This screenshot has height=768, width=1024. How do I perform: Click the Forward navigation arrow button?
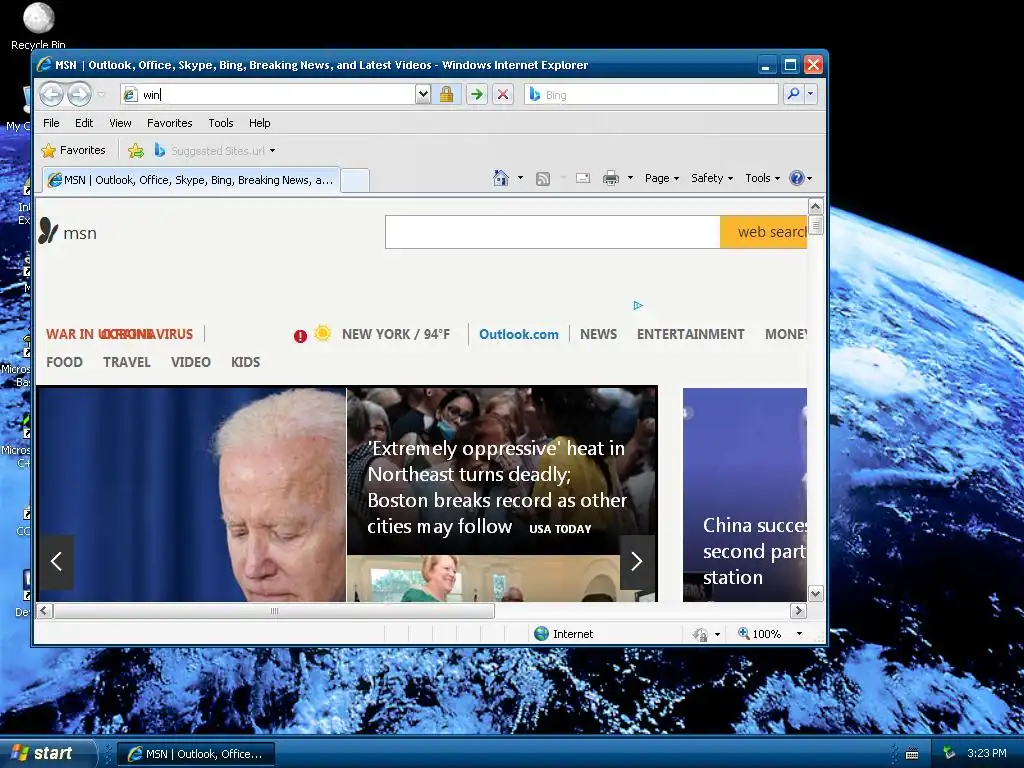pos(80,95)
